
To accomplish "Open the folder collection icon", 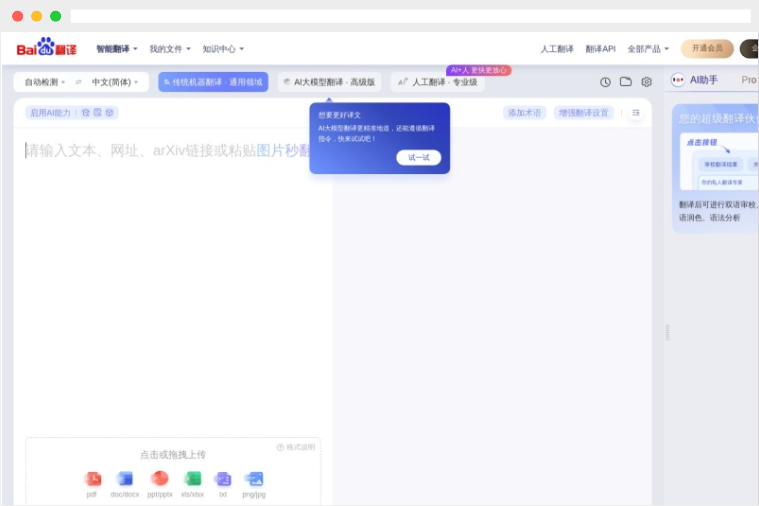I will pos(626,81).
